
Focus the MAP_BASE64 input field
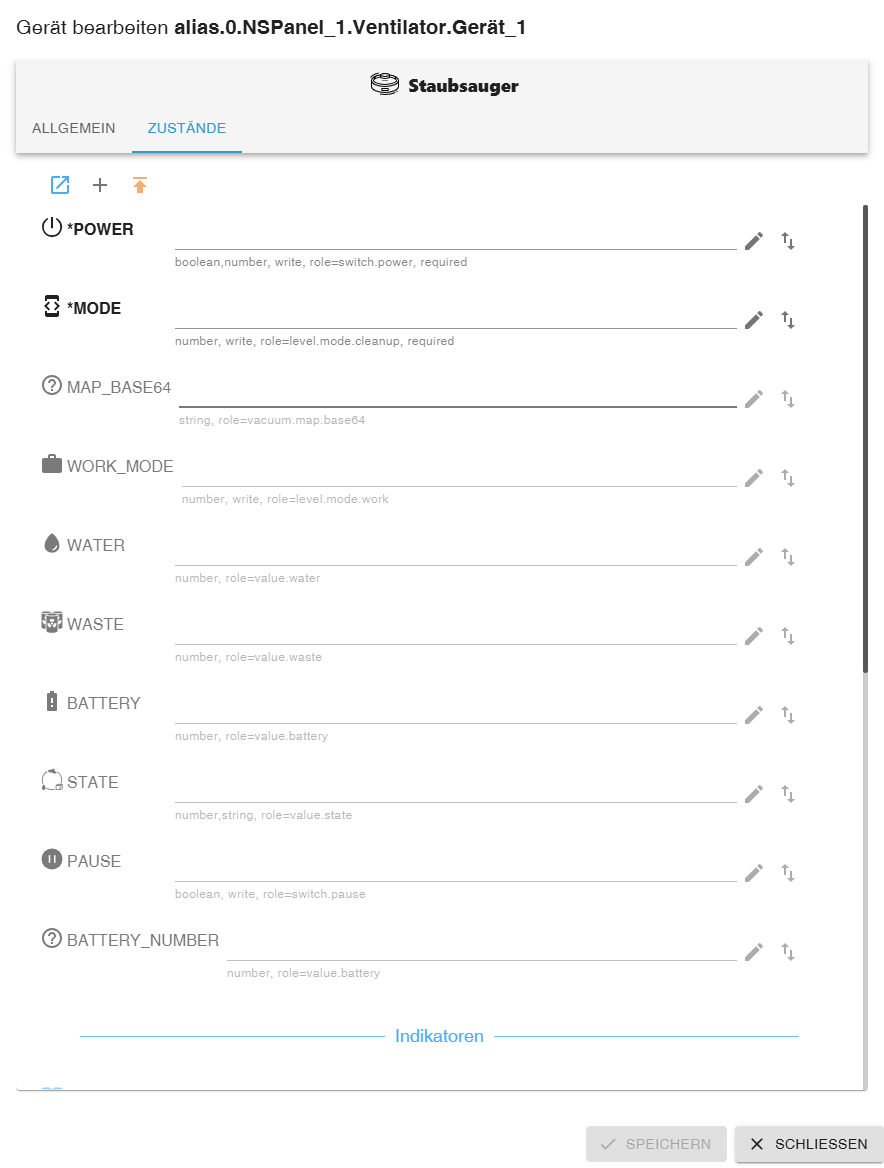(x=457, y=395)
